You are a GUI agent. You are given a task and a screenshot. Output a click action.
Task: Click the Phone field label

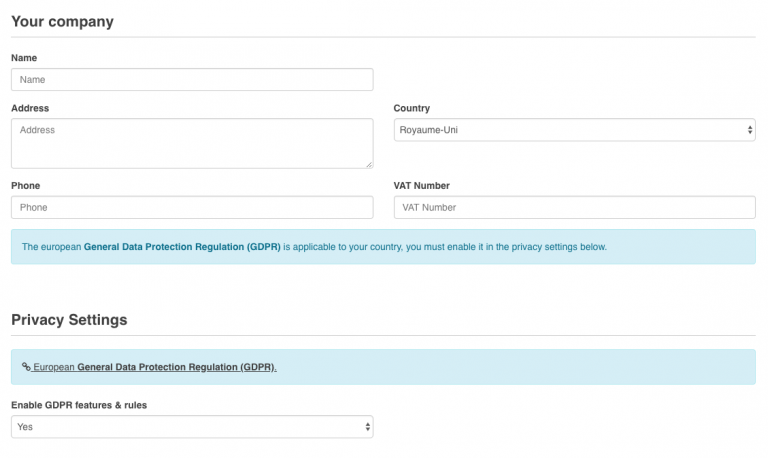click(26, 185)
